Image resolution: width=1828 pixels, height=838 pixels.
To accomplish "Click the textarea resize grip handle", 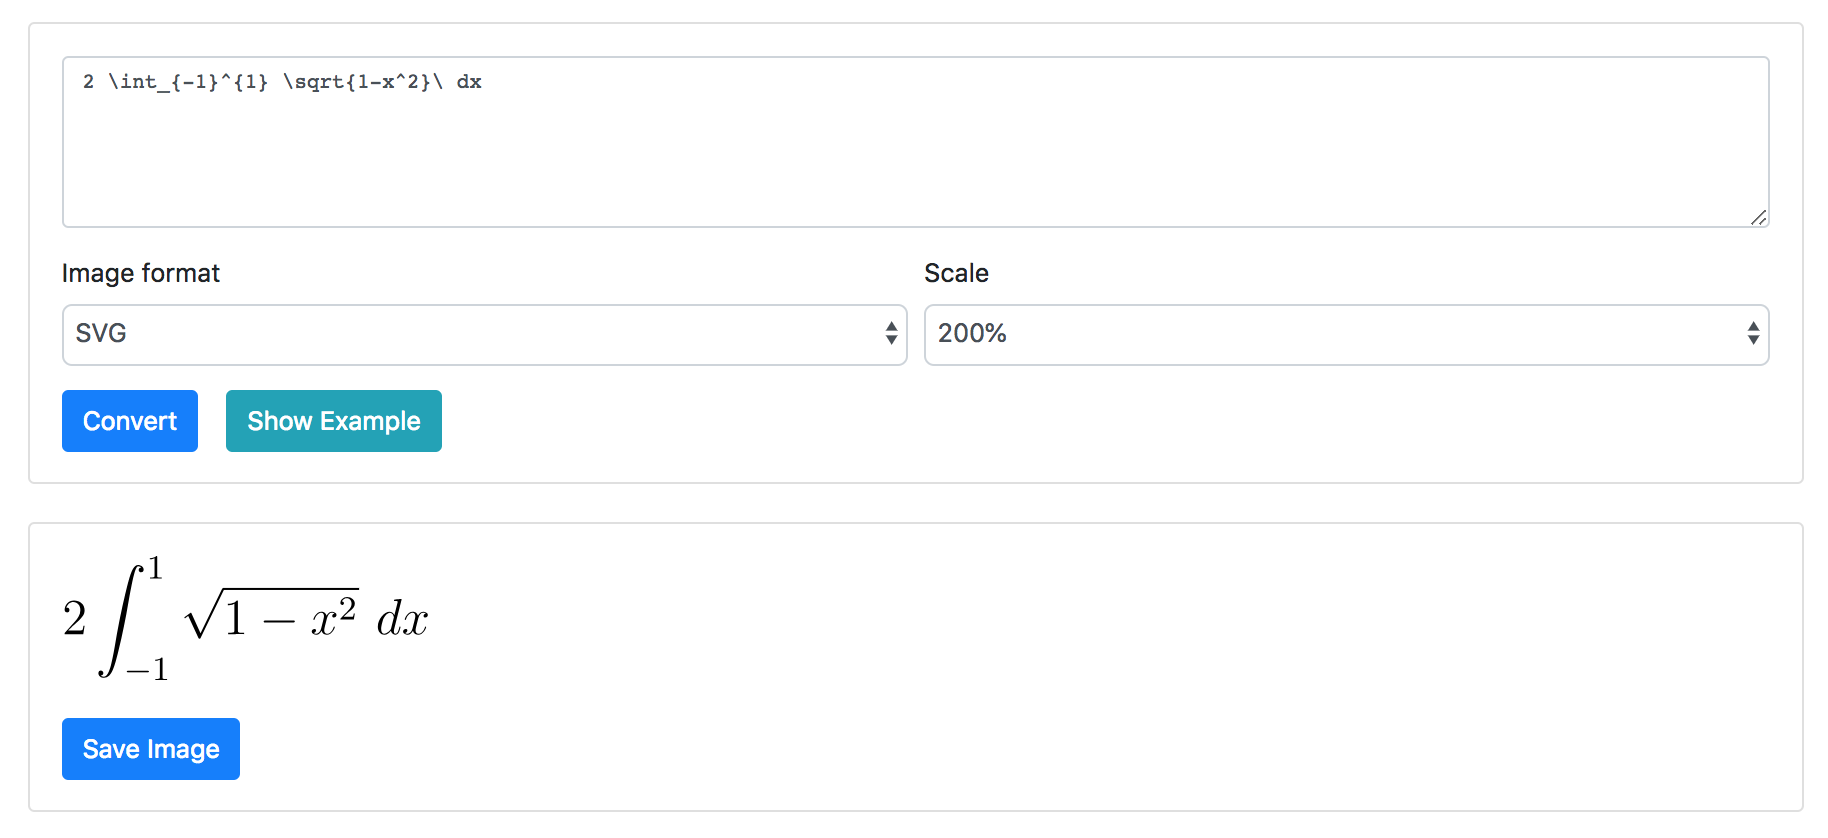I will pyautogui.click(x=1758, y=217).
